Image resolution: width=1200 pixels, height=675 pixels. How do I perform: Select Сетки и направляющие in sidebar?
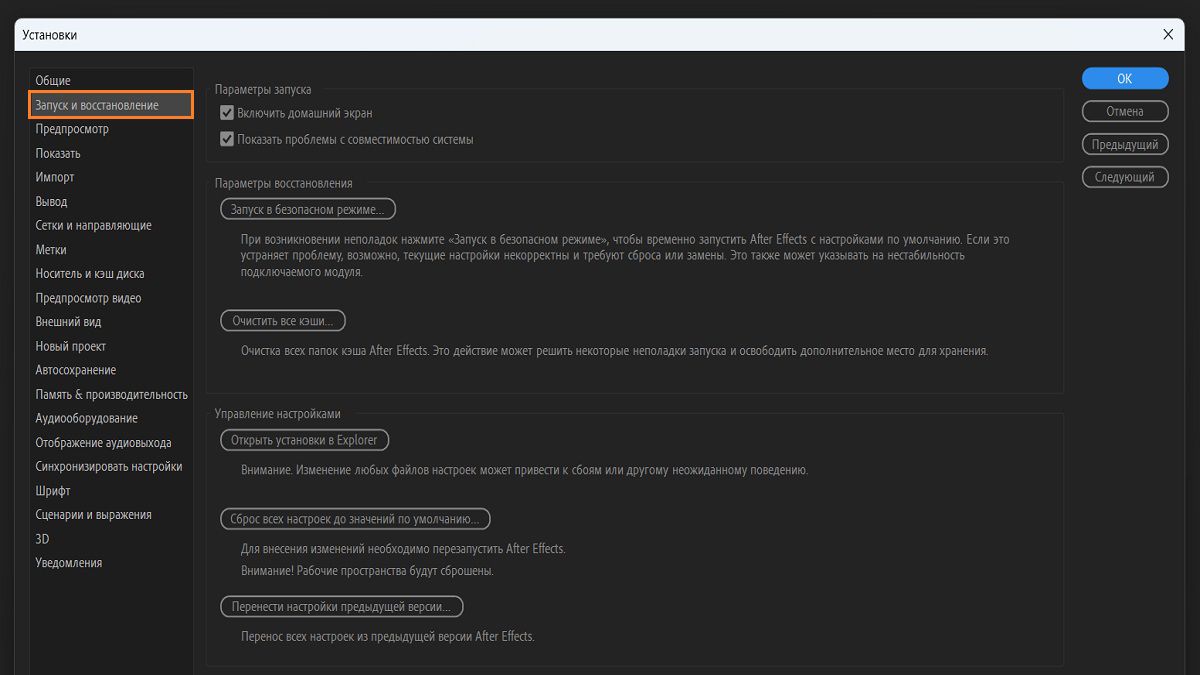[x=93, y=225]
